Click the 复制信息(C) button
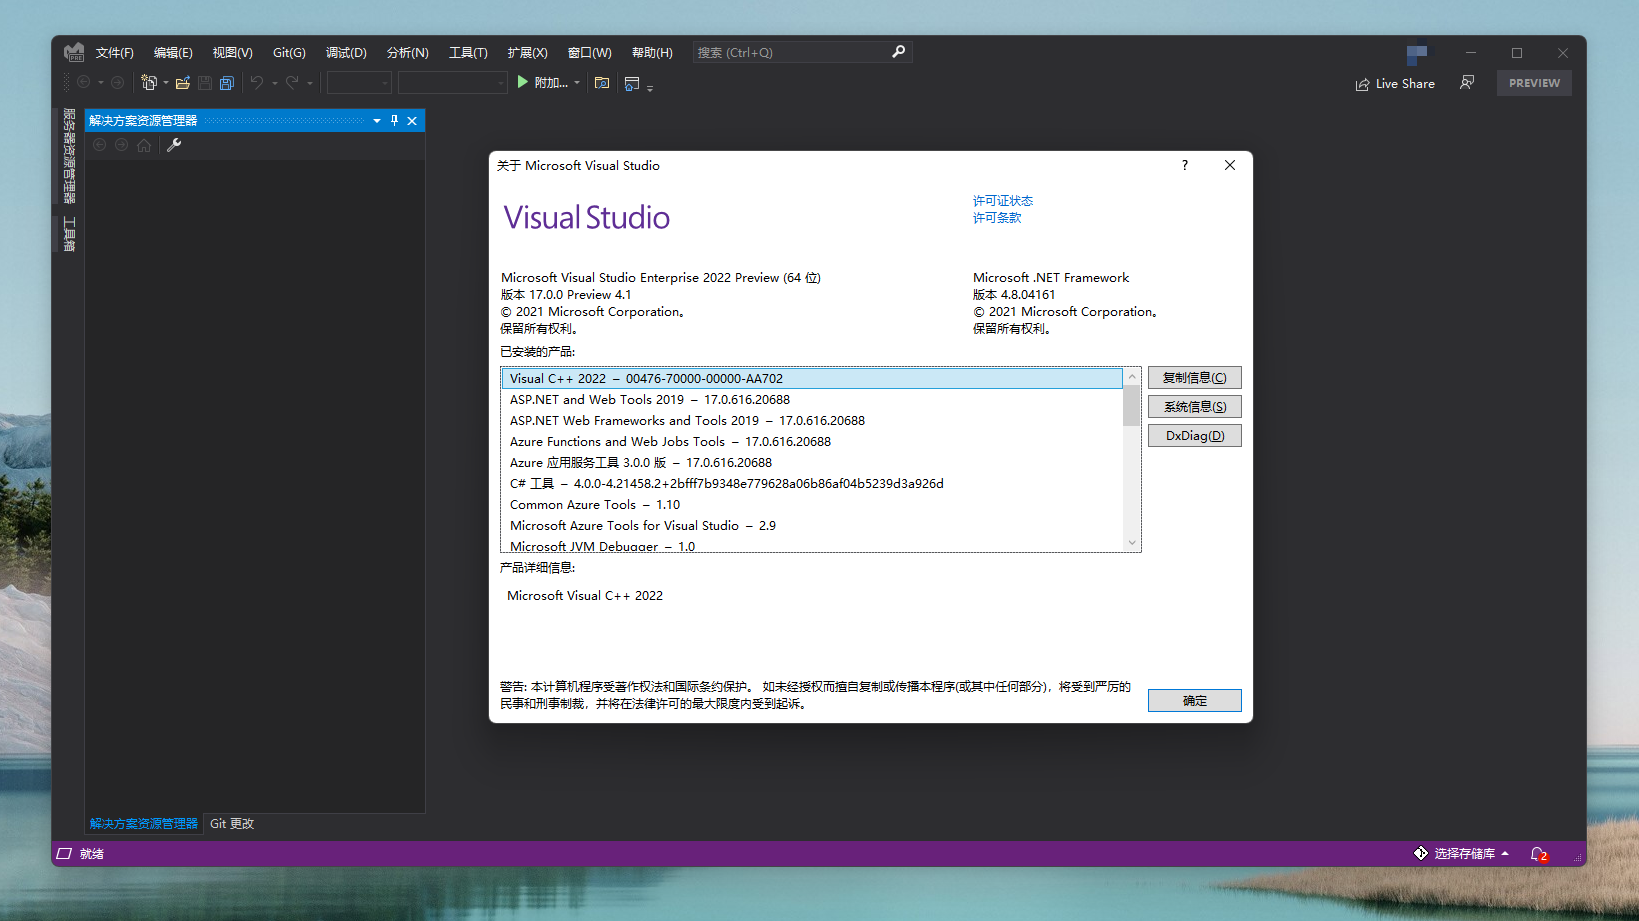Viewport: 1639px width, 921px height. point(1195,378)
